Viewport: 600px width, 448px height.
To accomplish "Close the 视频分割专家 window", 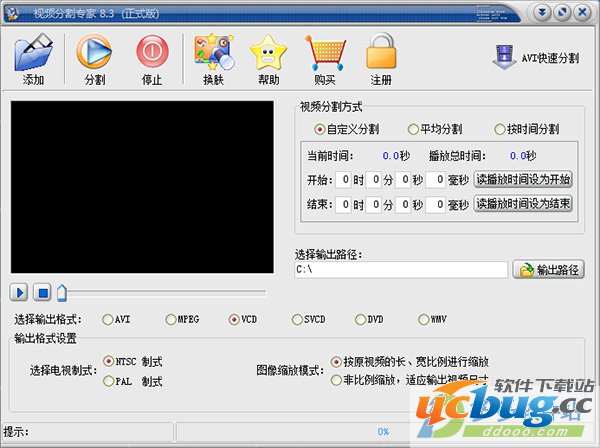I will pos(582,13).
